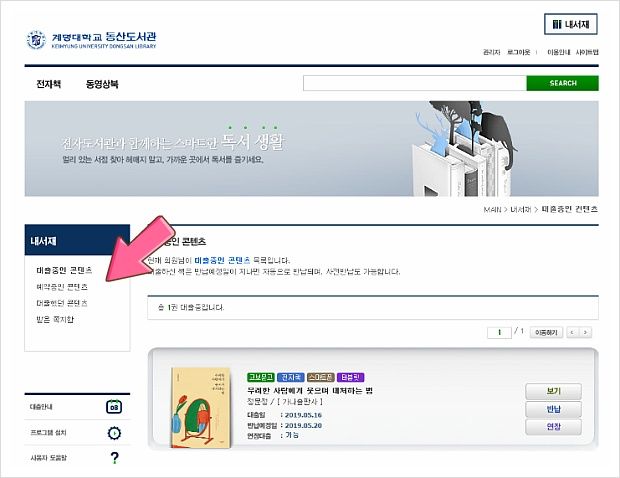620x478 pixels.
Task: Go to the previous page arrow
Action: 572,333
